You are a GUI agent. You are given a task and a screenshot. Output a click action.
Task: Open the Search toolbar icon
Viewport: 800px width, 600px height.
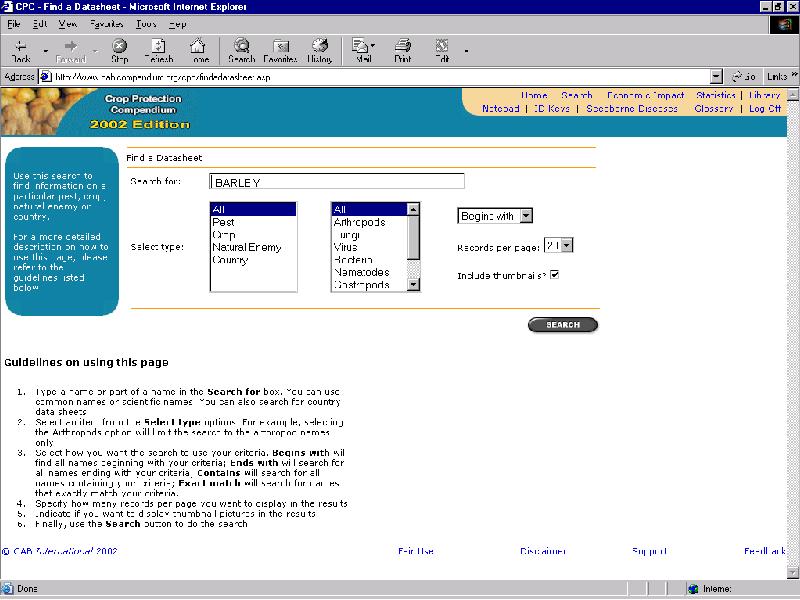(x=241, y=51)
